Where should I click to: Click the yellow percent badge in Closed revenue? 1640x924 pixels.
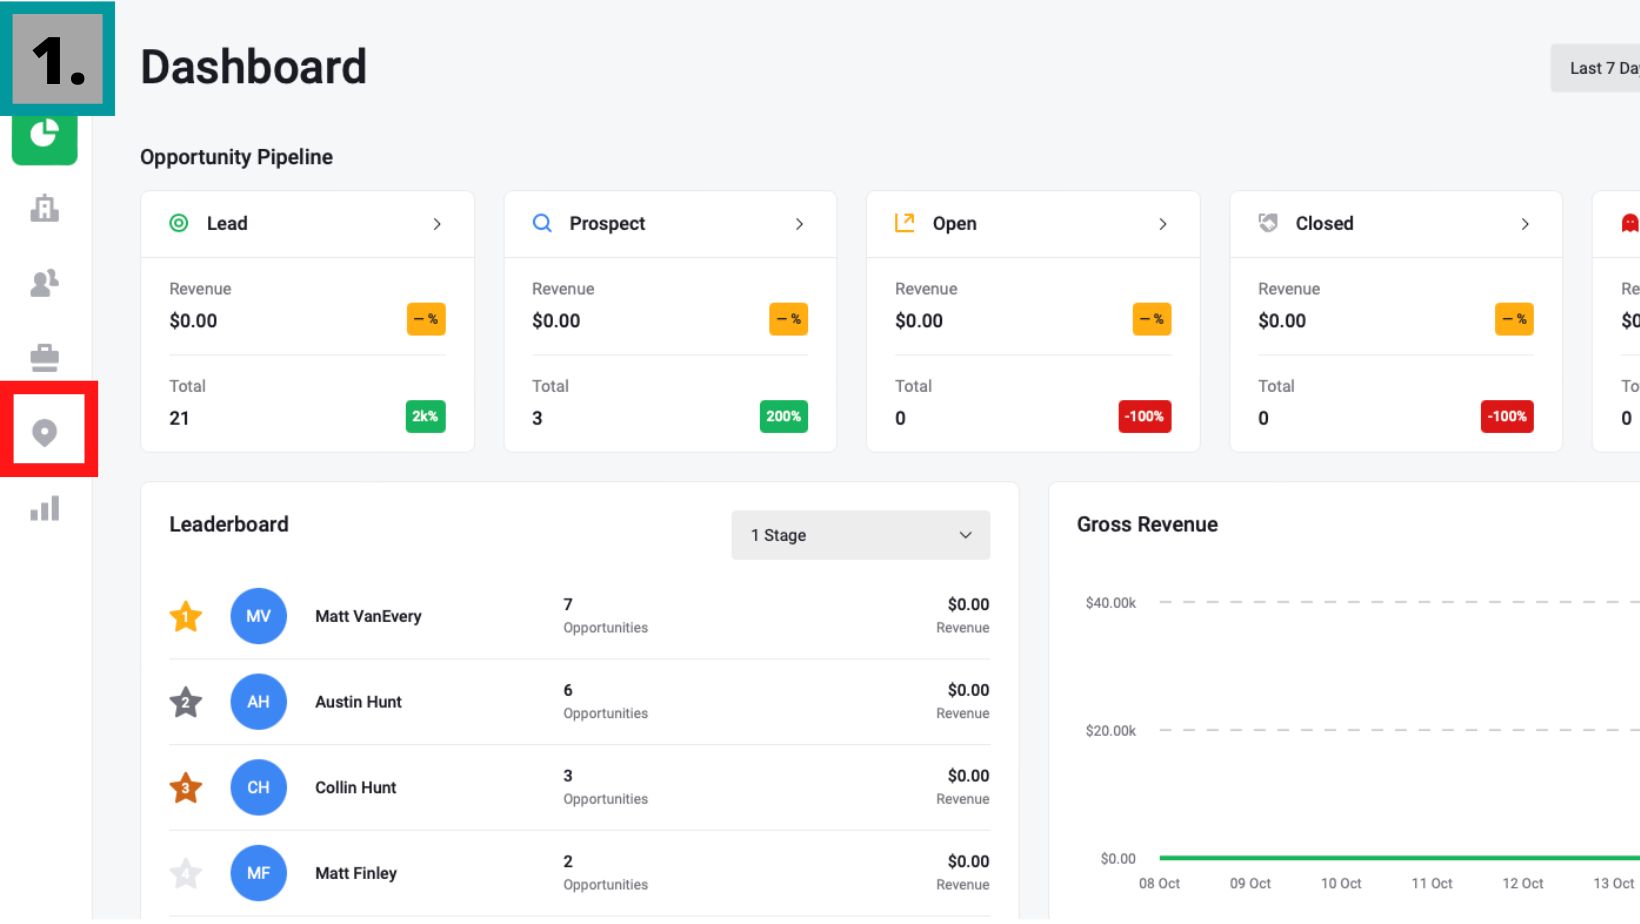coord(1515,319)
